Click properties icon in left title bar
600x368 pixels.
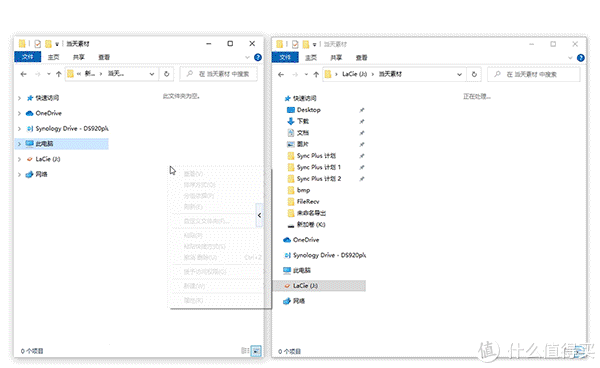[38, 44]
